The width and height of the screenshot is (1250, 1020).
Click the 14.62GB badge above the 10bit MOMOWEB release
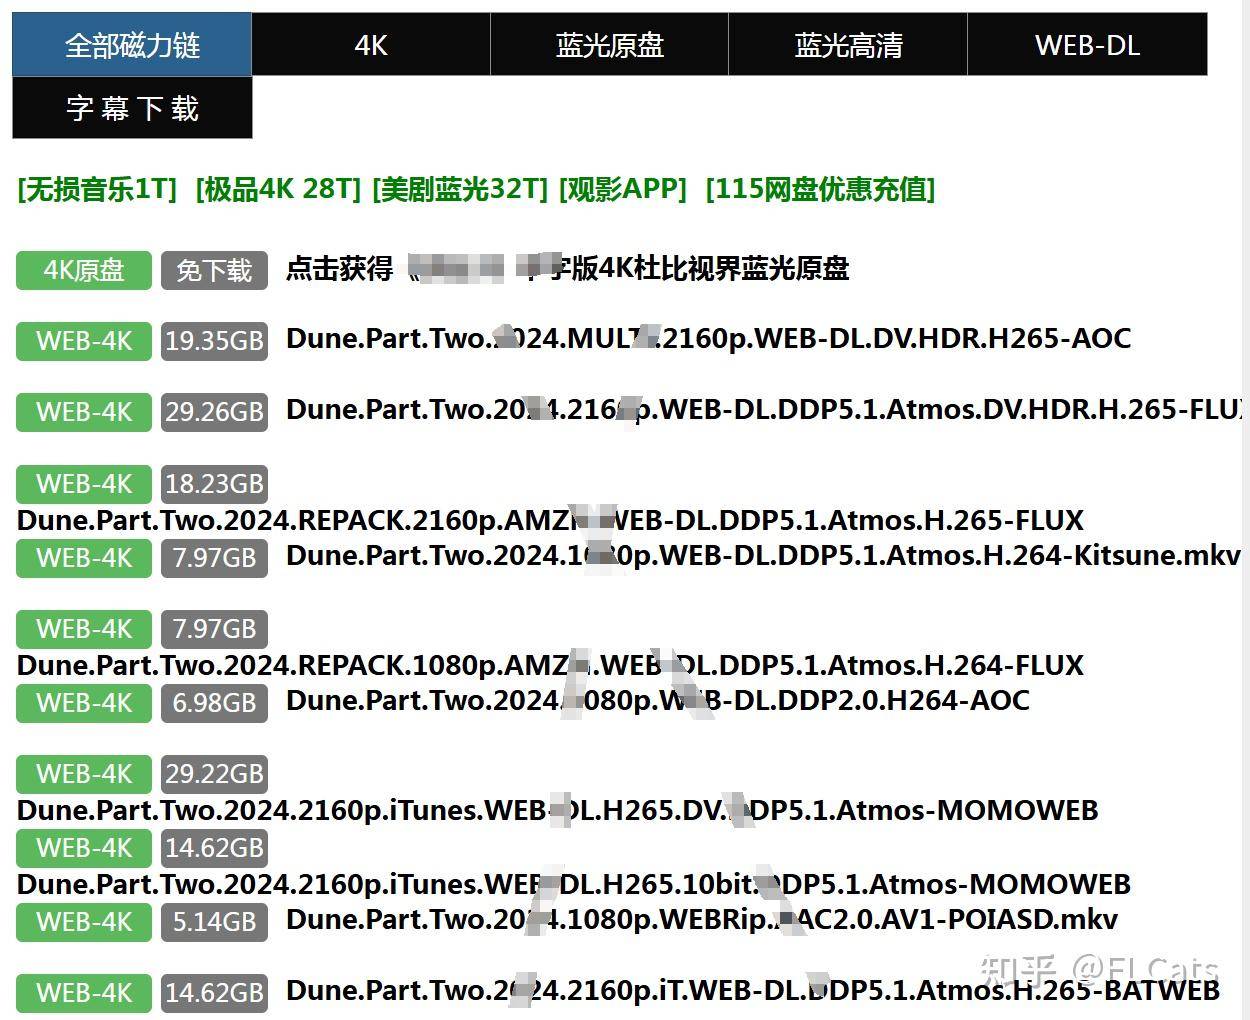tap(214, 848)
